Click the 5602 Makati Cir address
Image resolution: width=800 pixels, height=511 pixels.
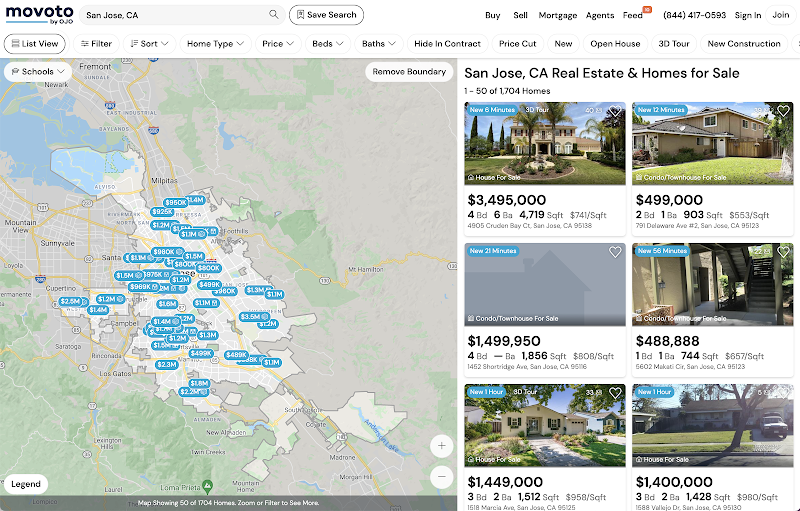(x=690, y=367)
